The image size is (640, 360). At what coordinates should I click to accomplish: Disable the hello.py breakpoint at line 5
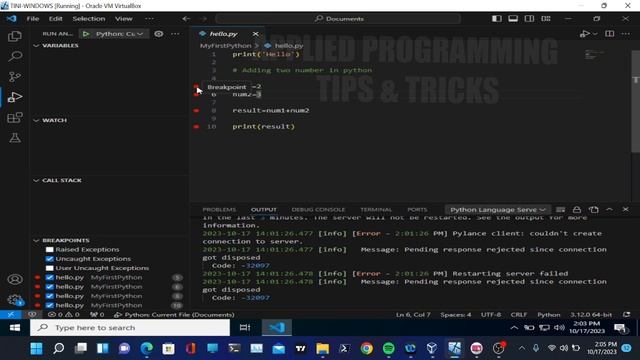pyautogui.click(x=50, y=278)
